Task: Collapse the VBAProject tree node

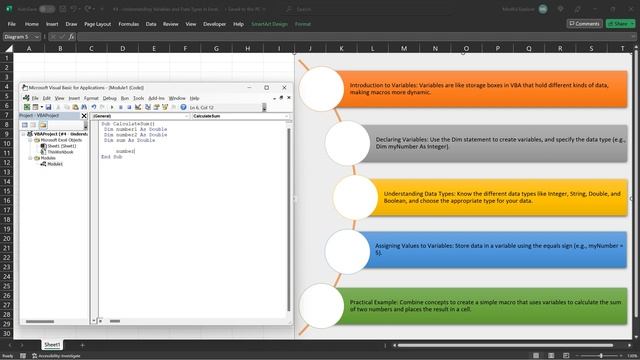Action: [24, 134]
